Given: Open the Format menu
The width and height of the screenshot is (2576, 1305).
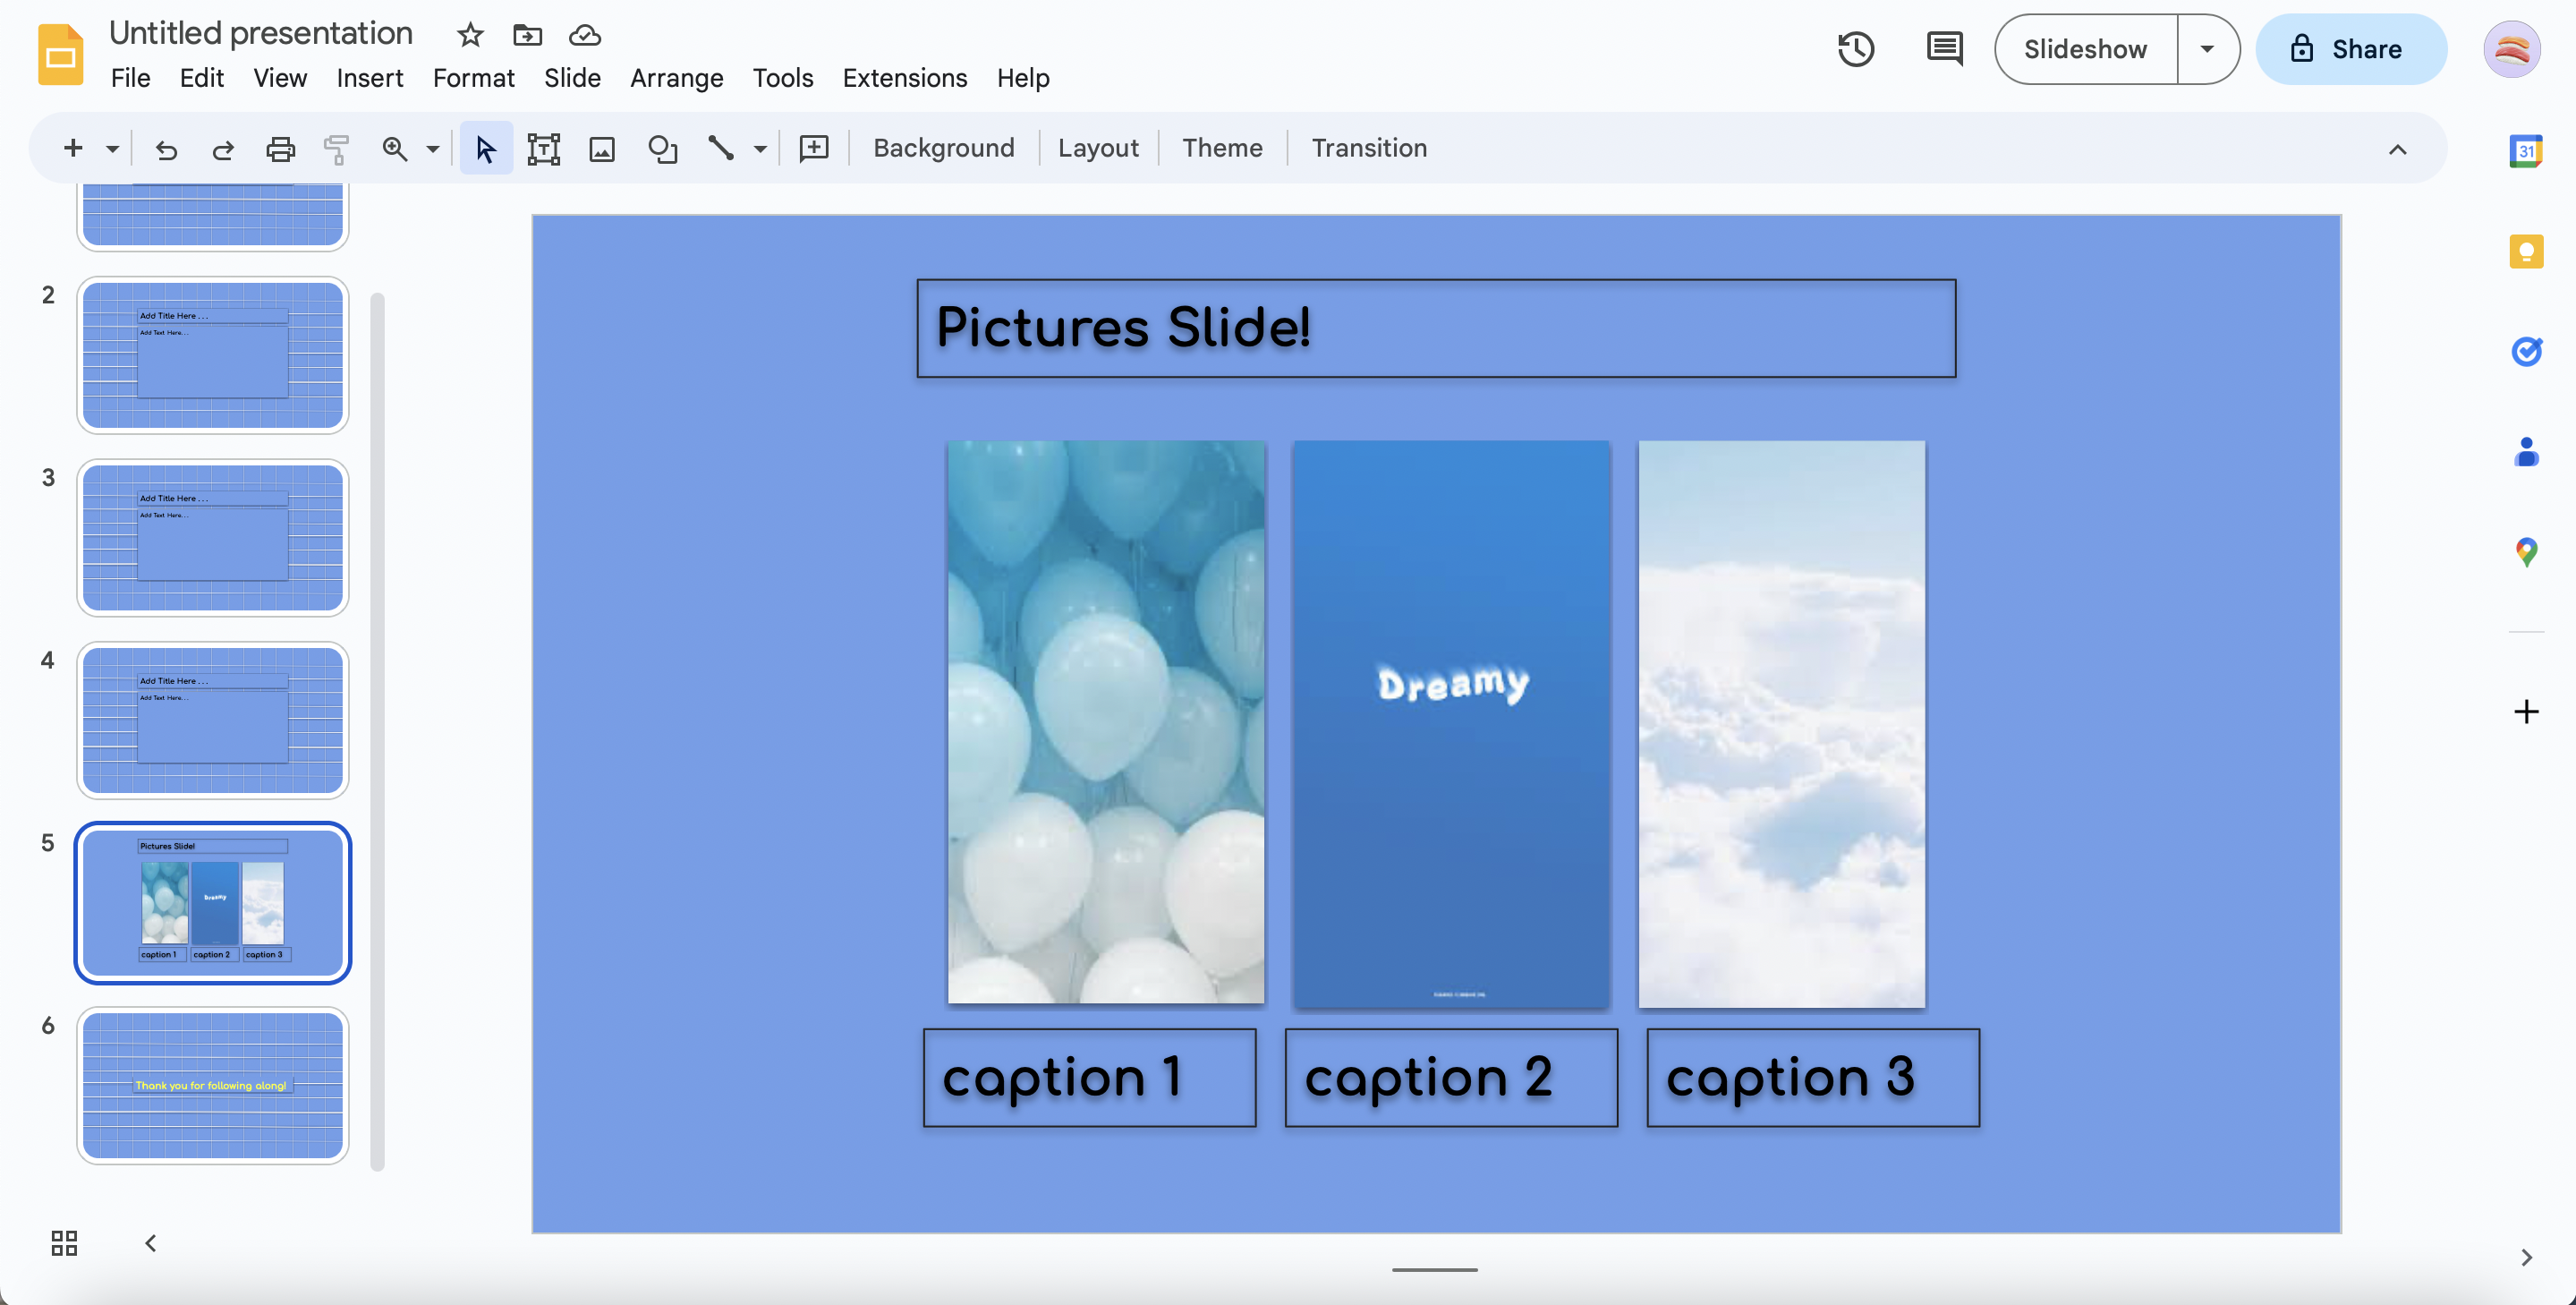Looking at the screenshot, I should pos(473,78).
